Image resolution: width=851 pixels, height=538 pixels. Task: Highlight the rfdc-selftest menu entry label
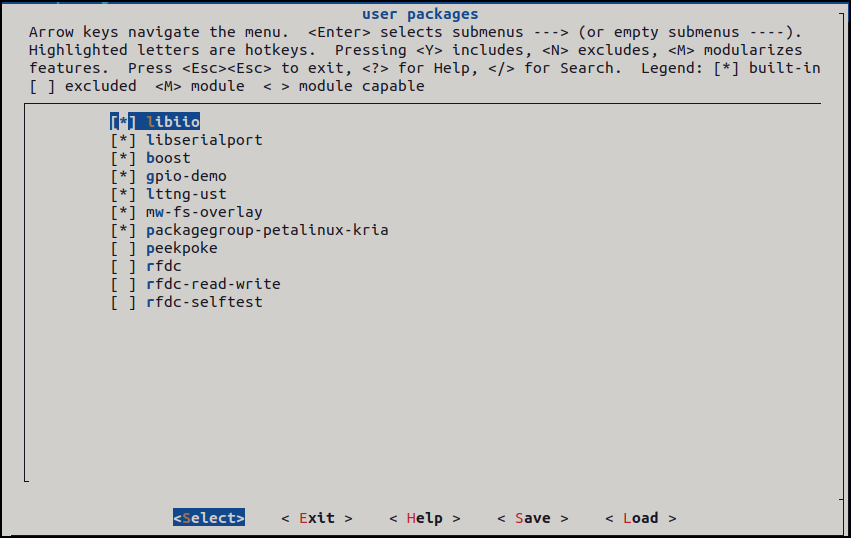click(x=204, y=302)
